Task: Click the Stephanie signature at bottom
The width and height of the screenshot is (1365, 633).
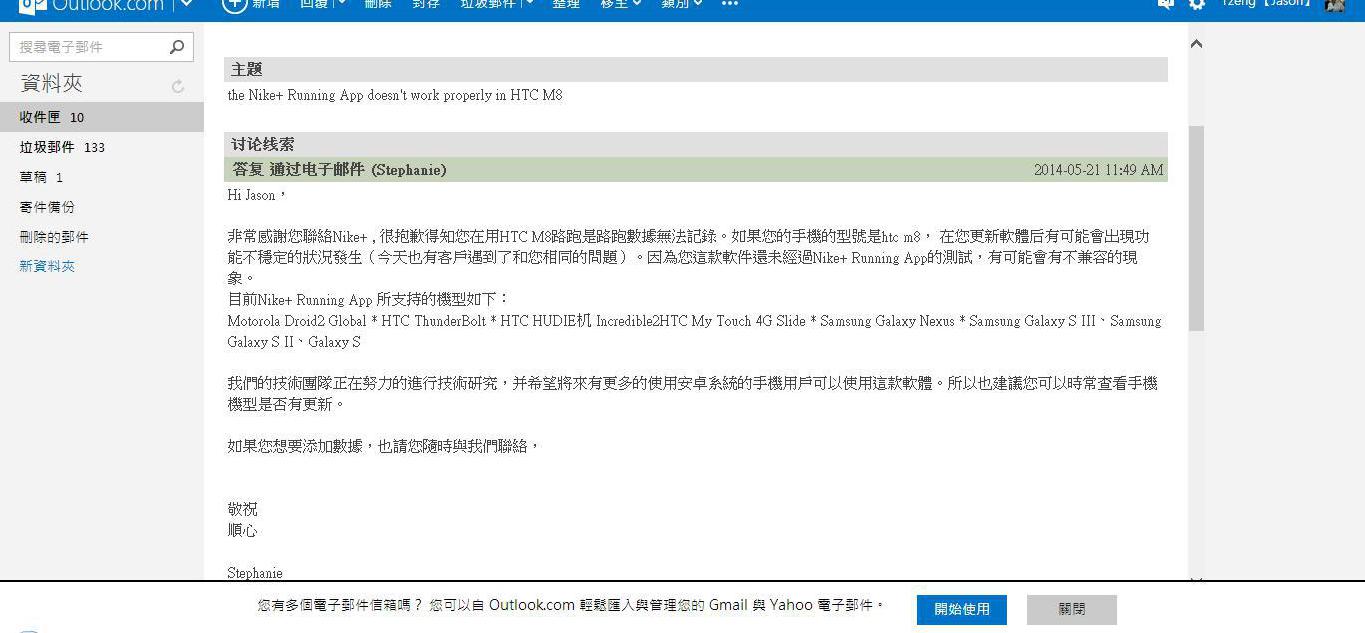Action: [x=255, y=573]
